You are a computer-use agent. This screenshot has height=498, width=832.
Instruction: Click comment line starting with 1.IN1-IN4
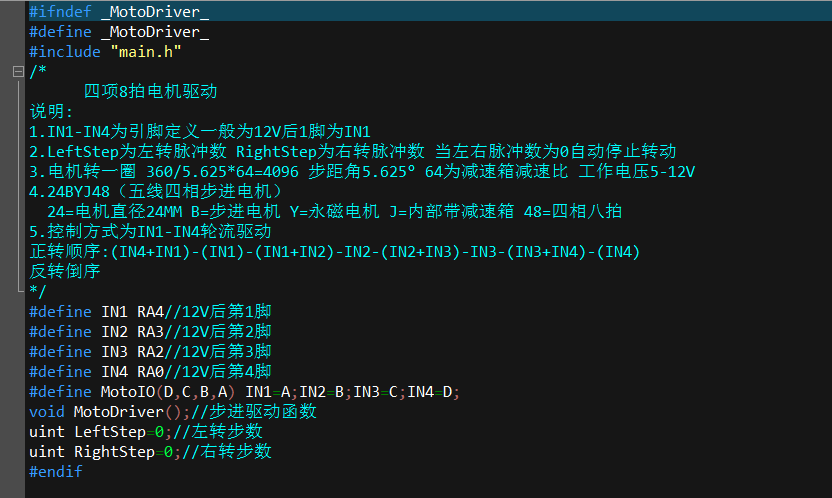click(x=200, y=131)
